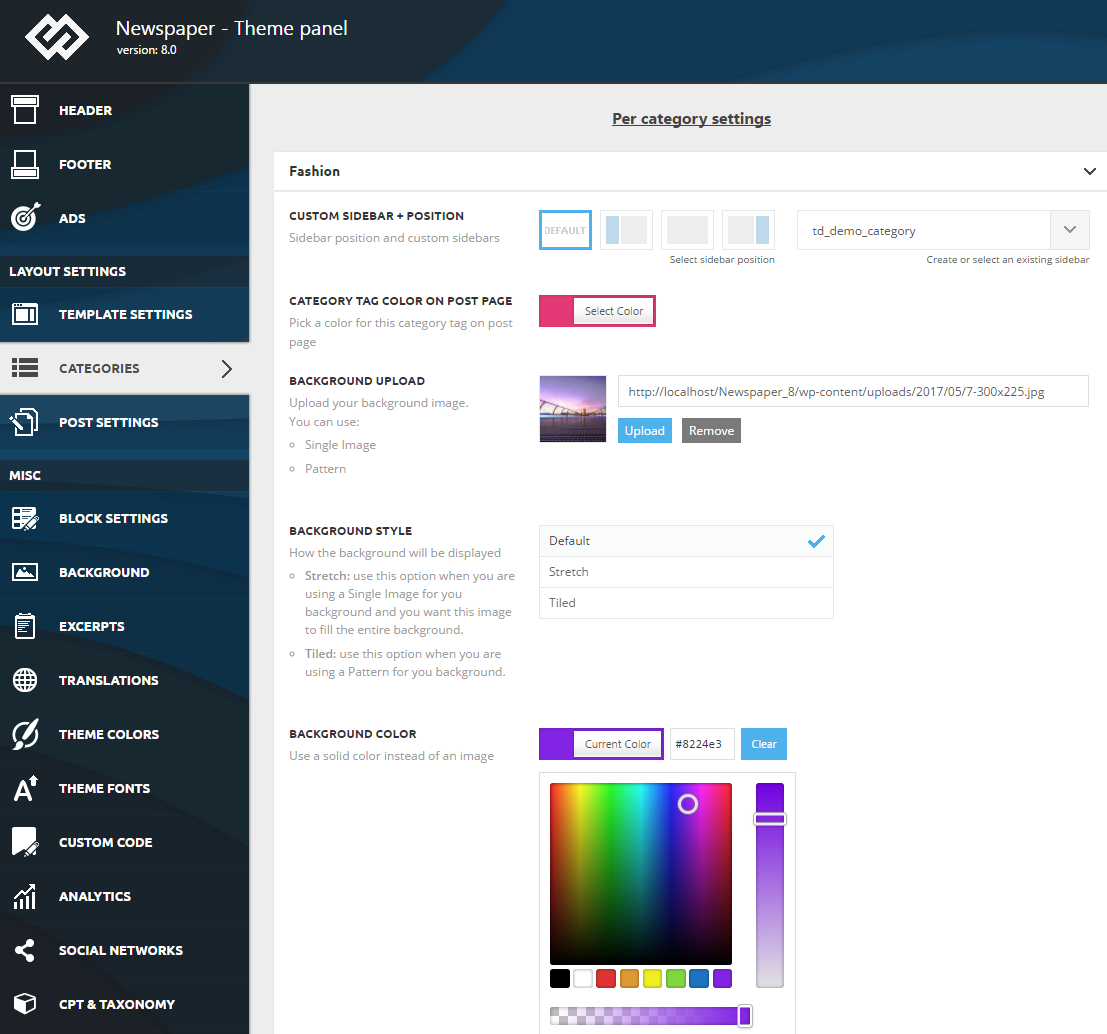Click the opacity slider handle
This screenshot has width=1107, height=1034.
click(x=744, y=1016)
